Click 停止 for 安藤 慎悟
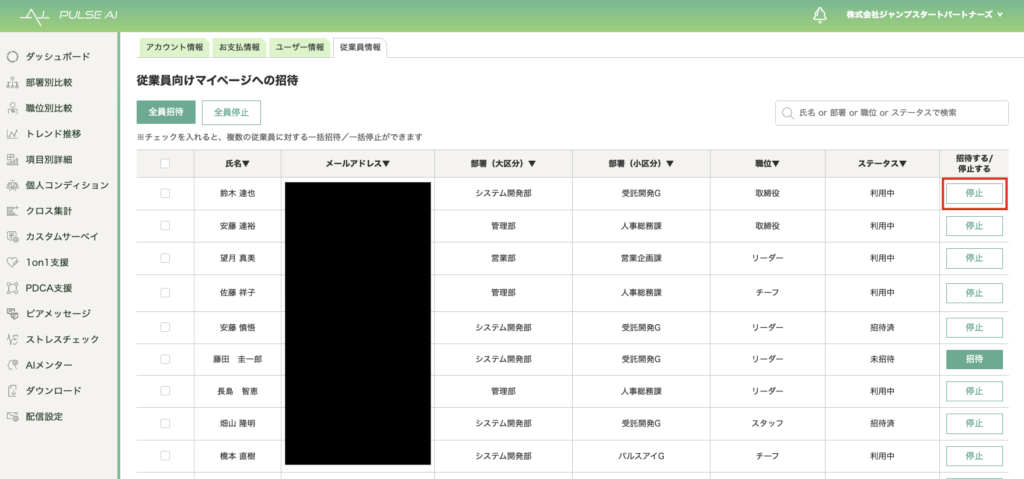Image resolution: width=1024 pixels, height=479 pixels. (974, 327)
